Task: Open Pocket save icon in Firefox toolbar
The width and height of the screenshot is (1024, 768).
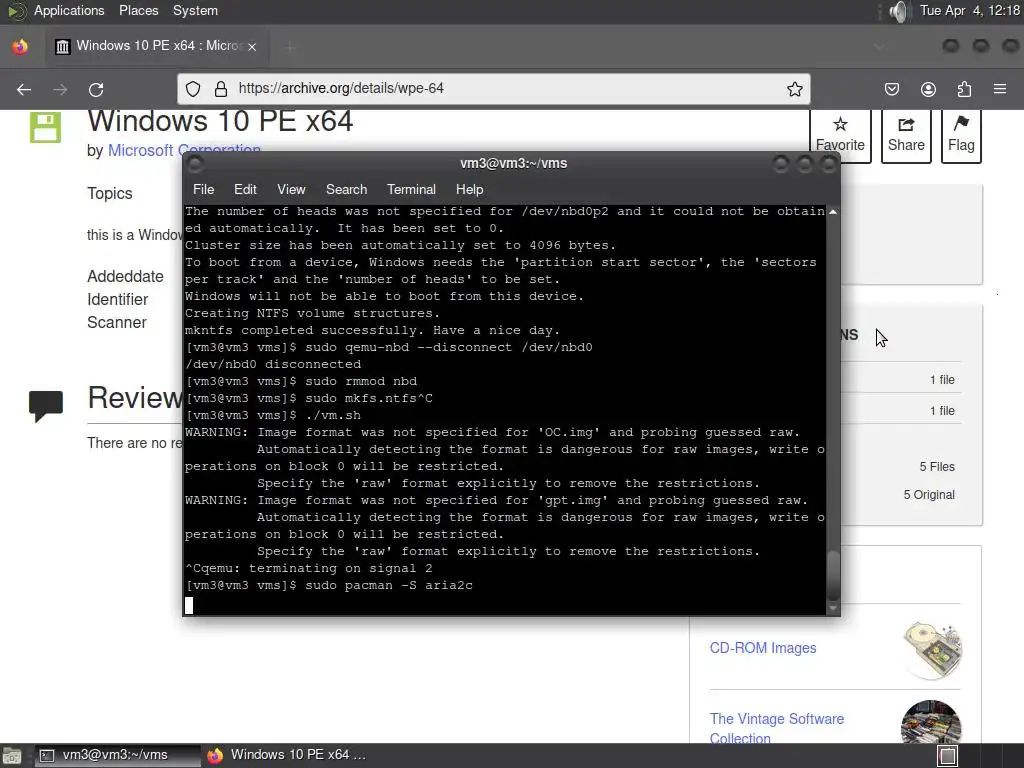Action: [892, 89]
